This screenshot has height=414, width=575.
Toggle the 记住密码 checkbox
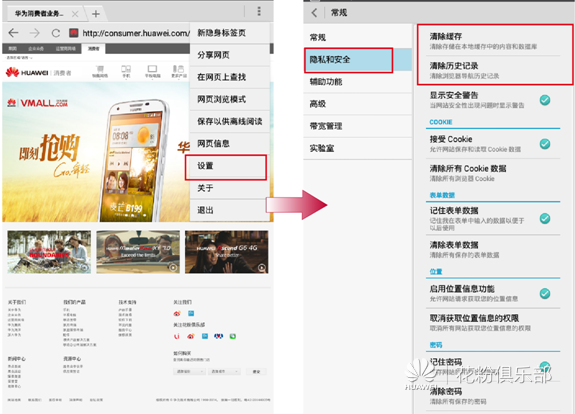(545, 366)
